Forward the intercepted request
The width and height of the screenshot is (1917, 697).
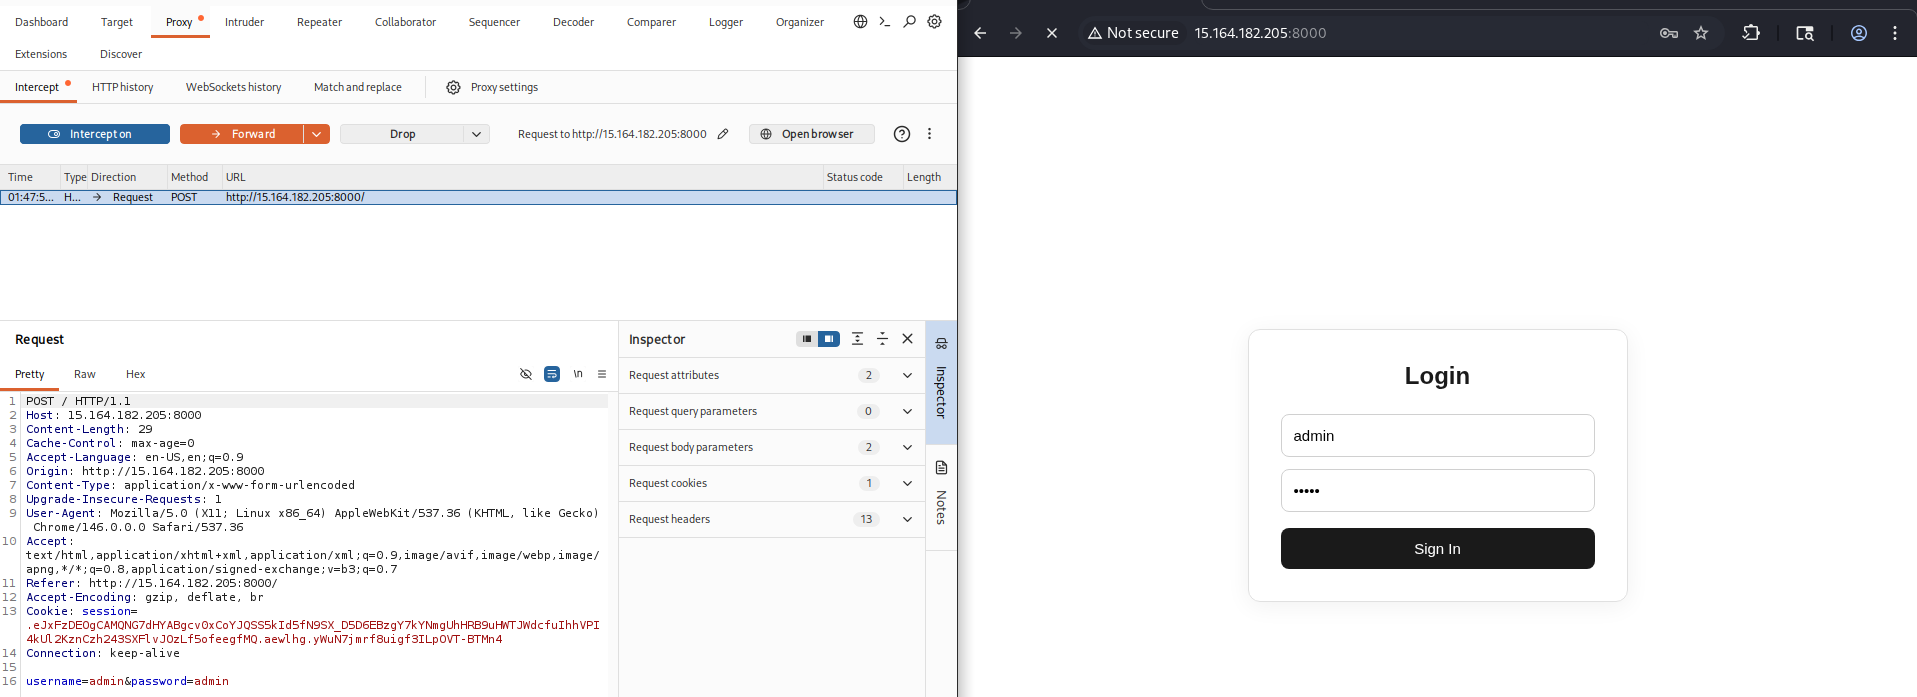click(241, 134)
